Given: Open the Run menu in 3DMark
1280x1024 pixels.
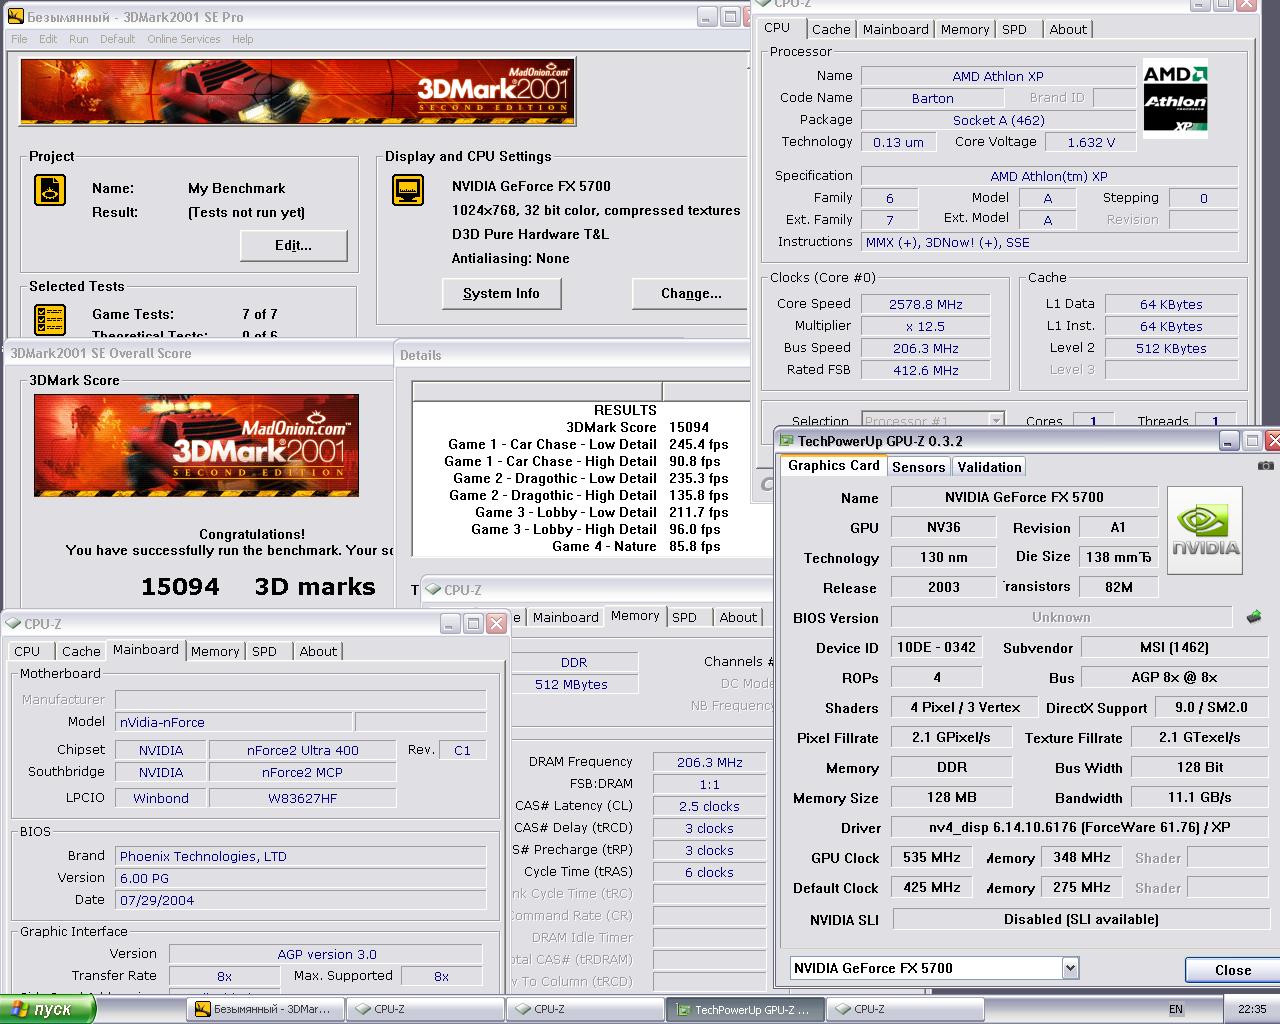Looking at the screenshot, I should [x=79, y=39].
